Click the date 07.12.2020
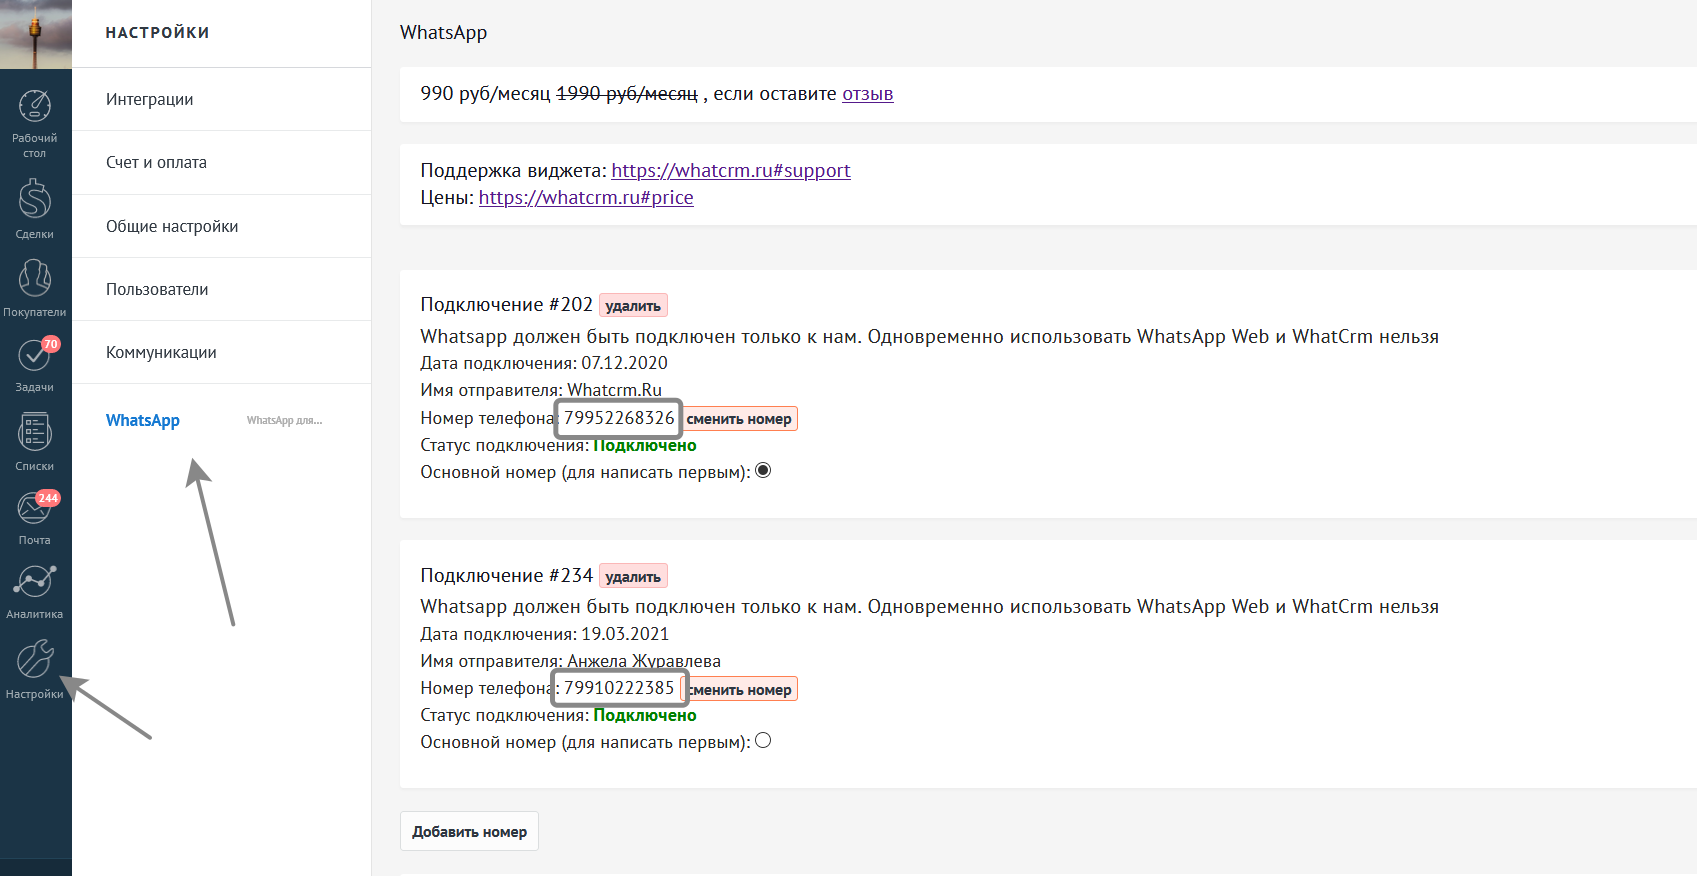This screenshot has height=876, width=1697. click(624, 363)
